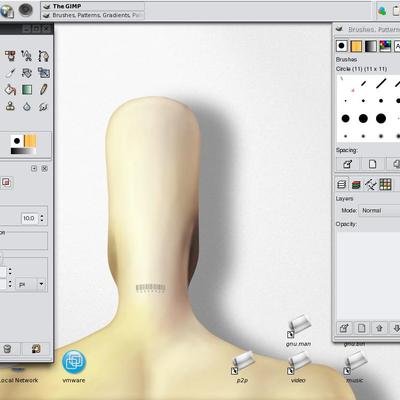Open the Channels tab
This screenshot has height=400, width=400.
pos(356,184)
